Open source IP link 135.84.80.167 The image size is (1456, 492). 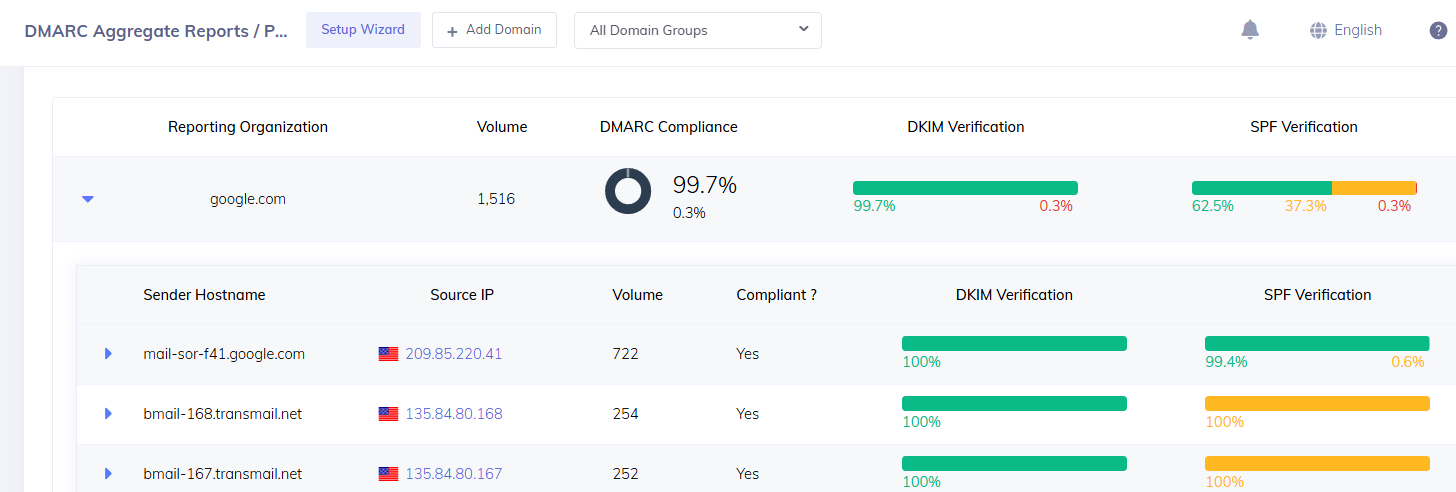pos(453,474)
